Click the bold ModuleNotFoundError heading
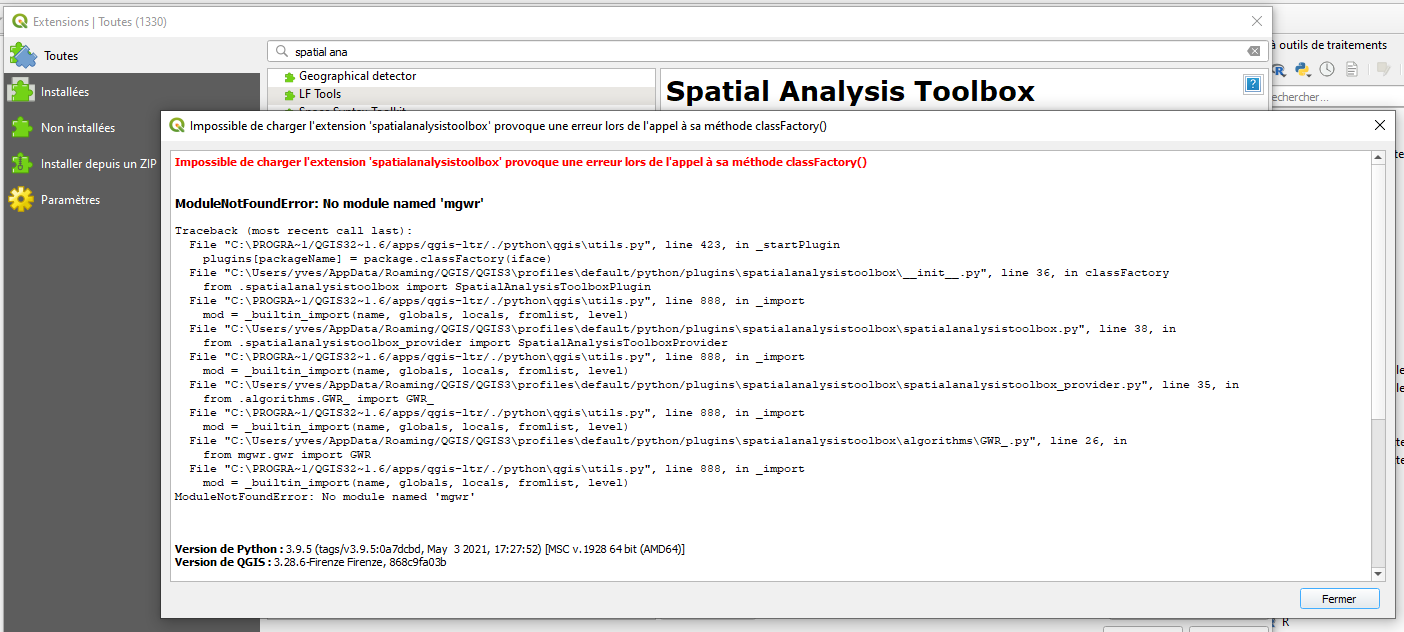This screenshot has width=1404, height=632. pos(329,204)
